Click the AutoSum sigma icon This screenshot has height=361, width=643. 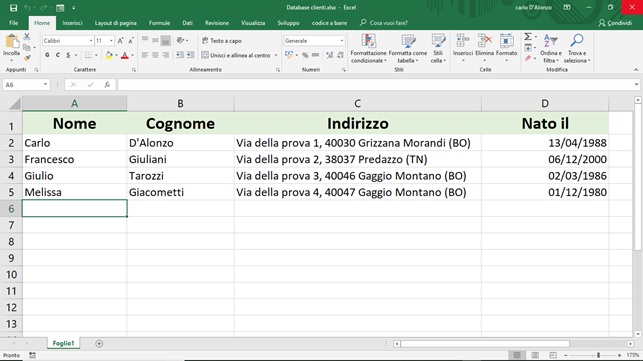528,37
